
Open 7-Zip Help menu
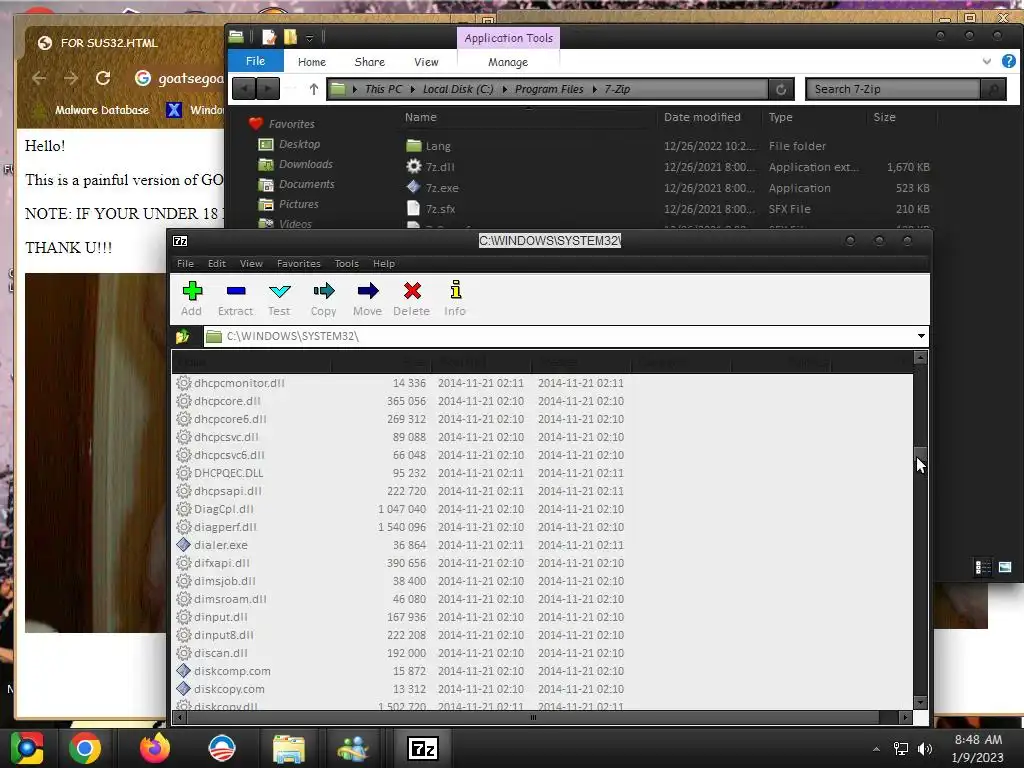(x=384, y=264)
